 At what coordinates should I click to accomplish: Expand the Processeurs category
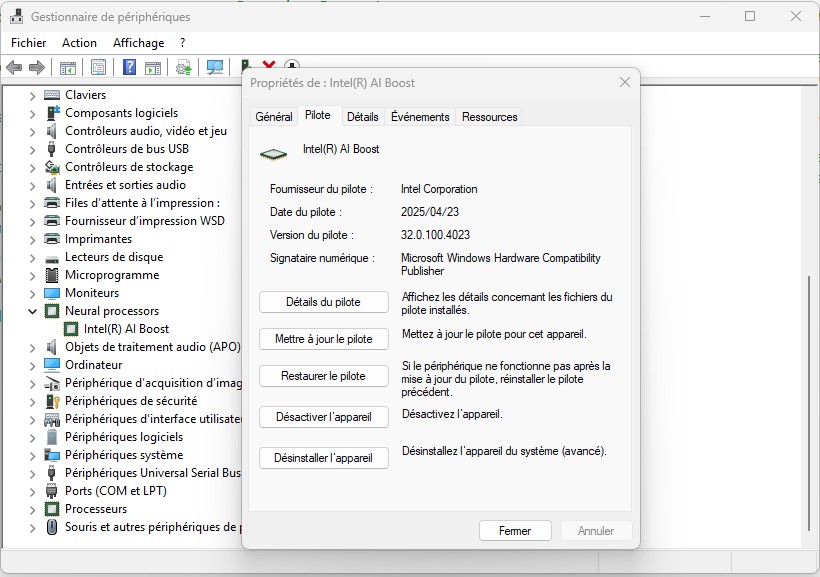tap(32, 509)
